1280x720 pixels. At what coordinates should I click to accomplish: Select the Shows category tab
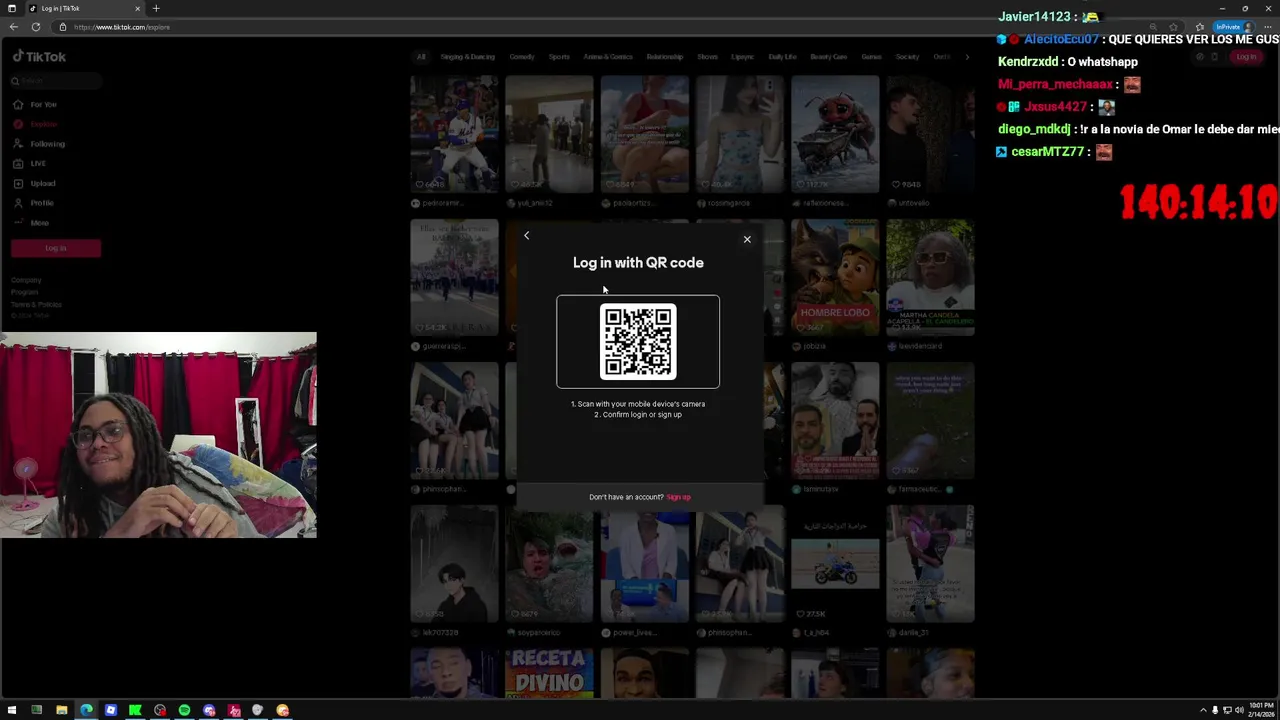(707, 57)
